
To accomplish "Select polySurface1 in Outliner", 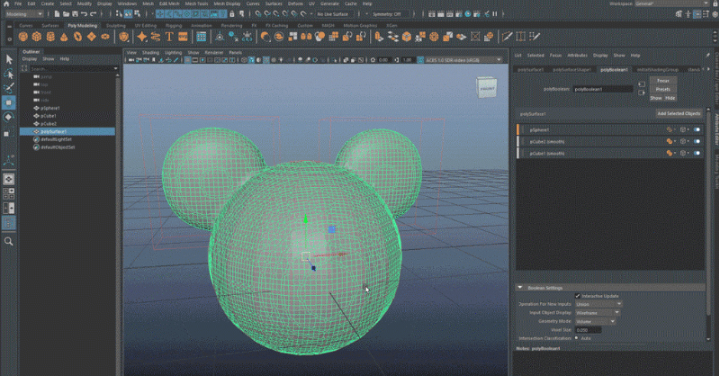I will point(67,132).
